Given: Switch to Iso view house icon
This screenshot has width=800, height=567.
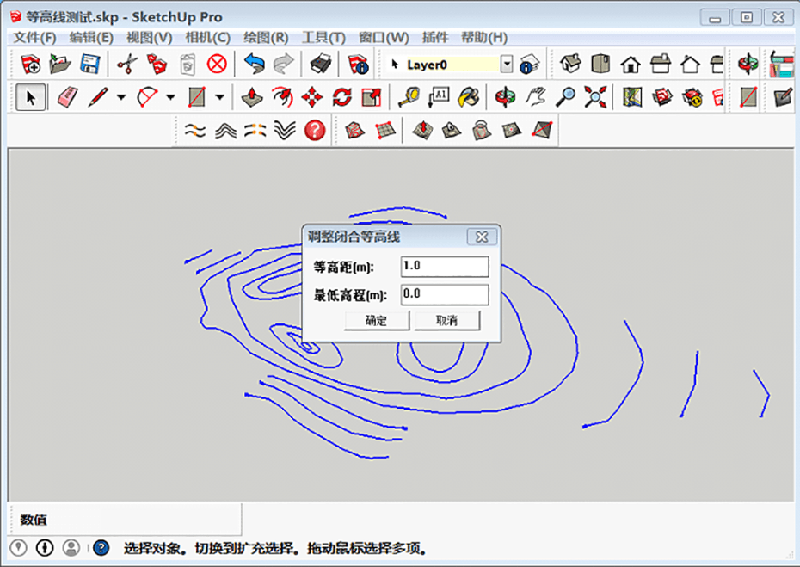Looking at the screenshot, I should (570, 64).
